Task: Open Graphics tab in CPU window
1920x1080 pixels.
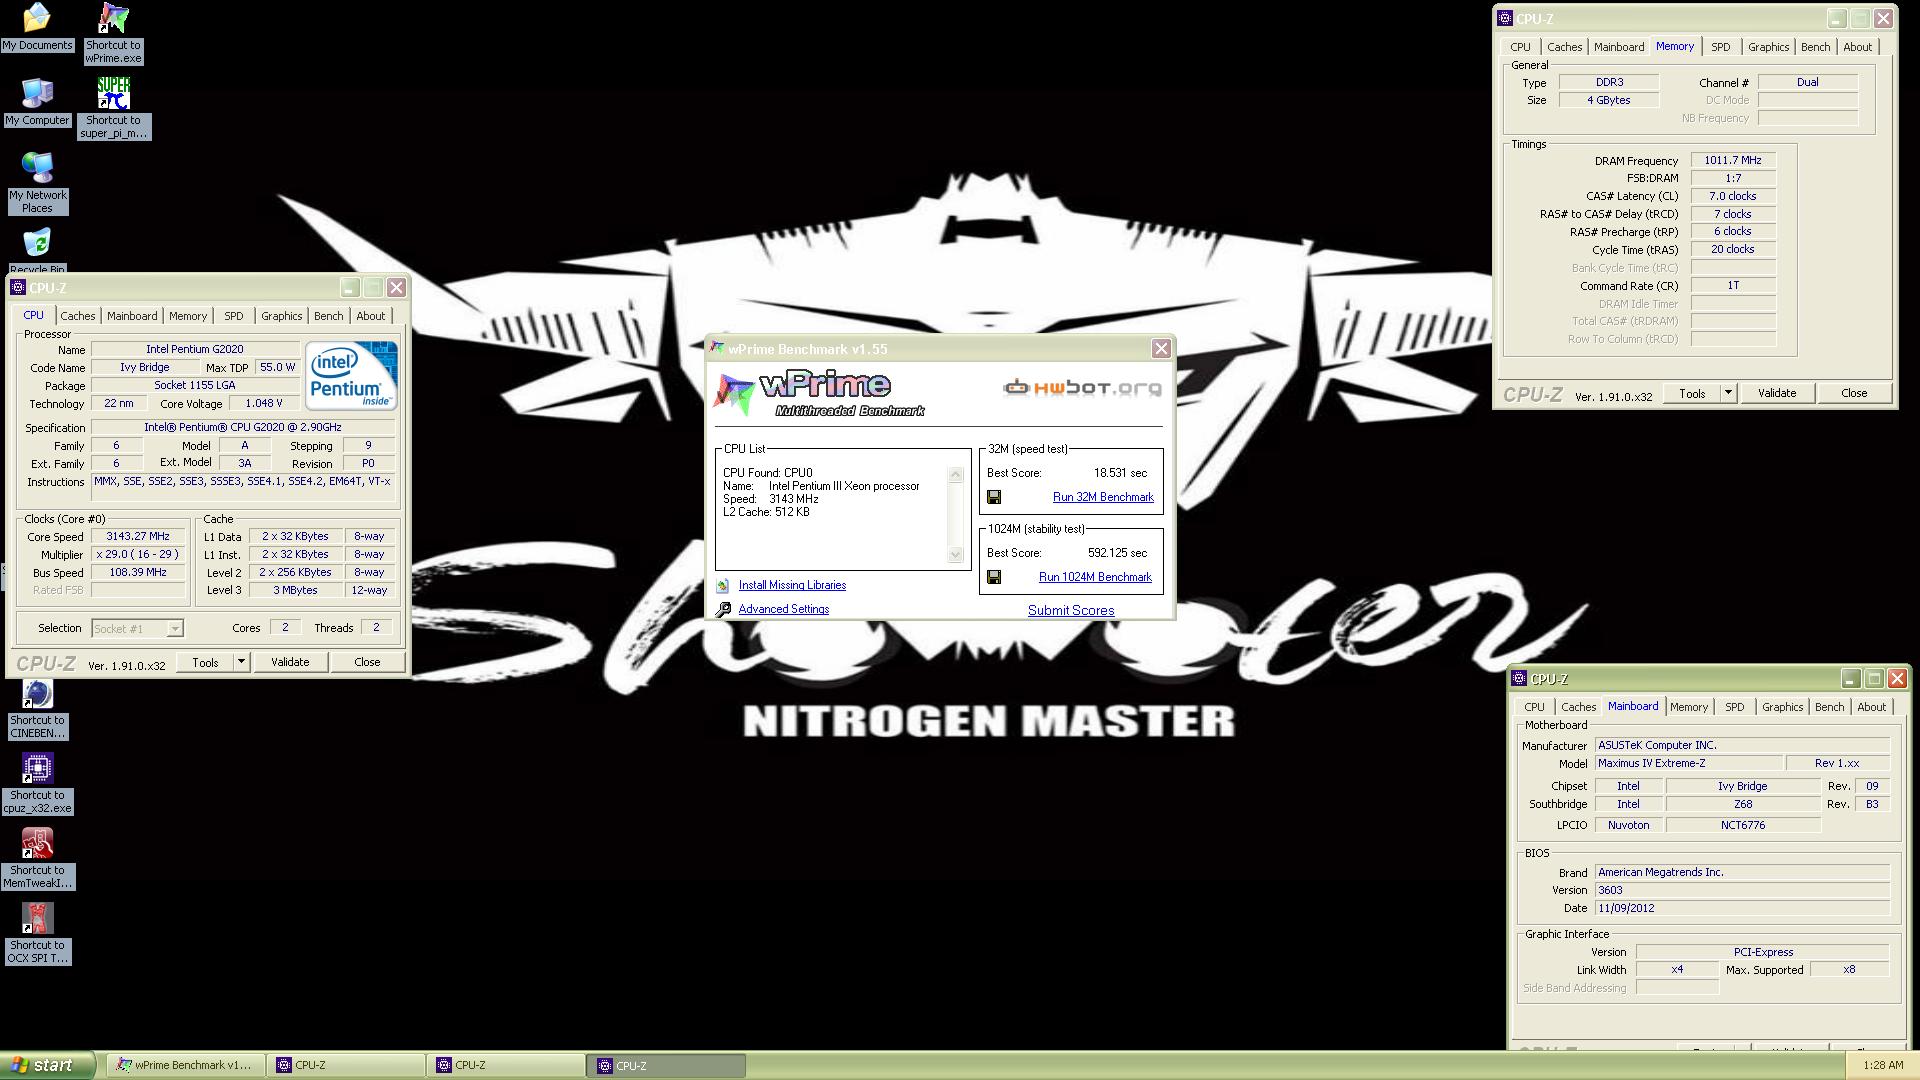Action: click(x=282, y=316)
